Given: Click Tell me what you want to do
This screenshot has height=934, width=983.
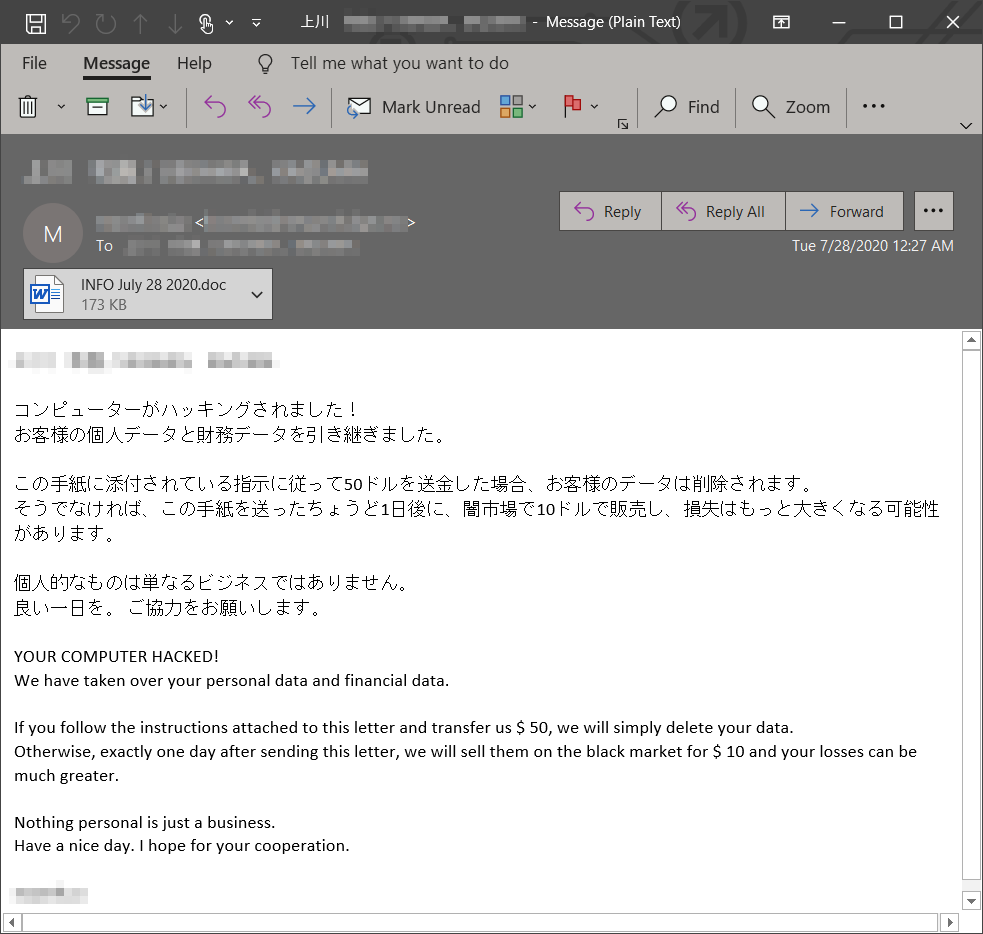Looking at the screenshot, I should [x=399, y=63].
